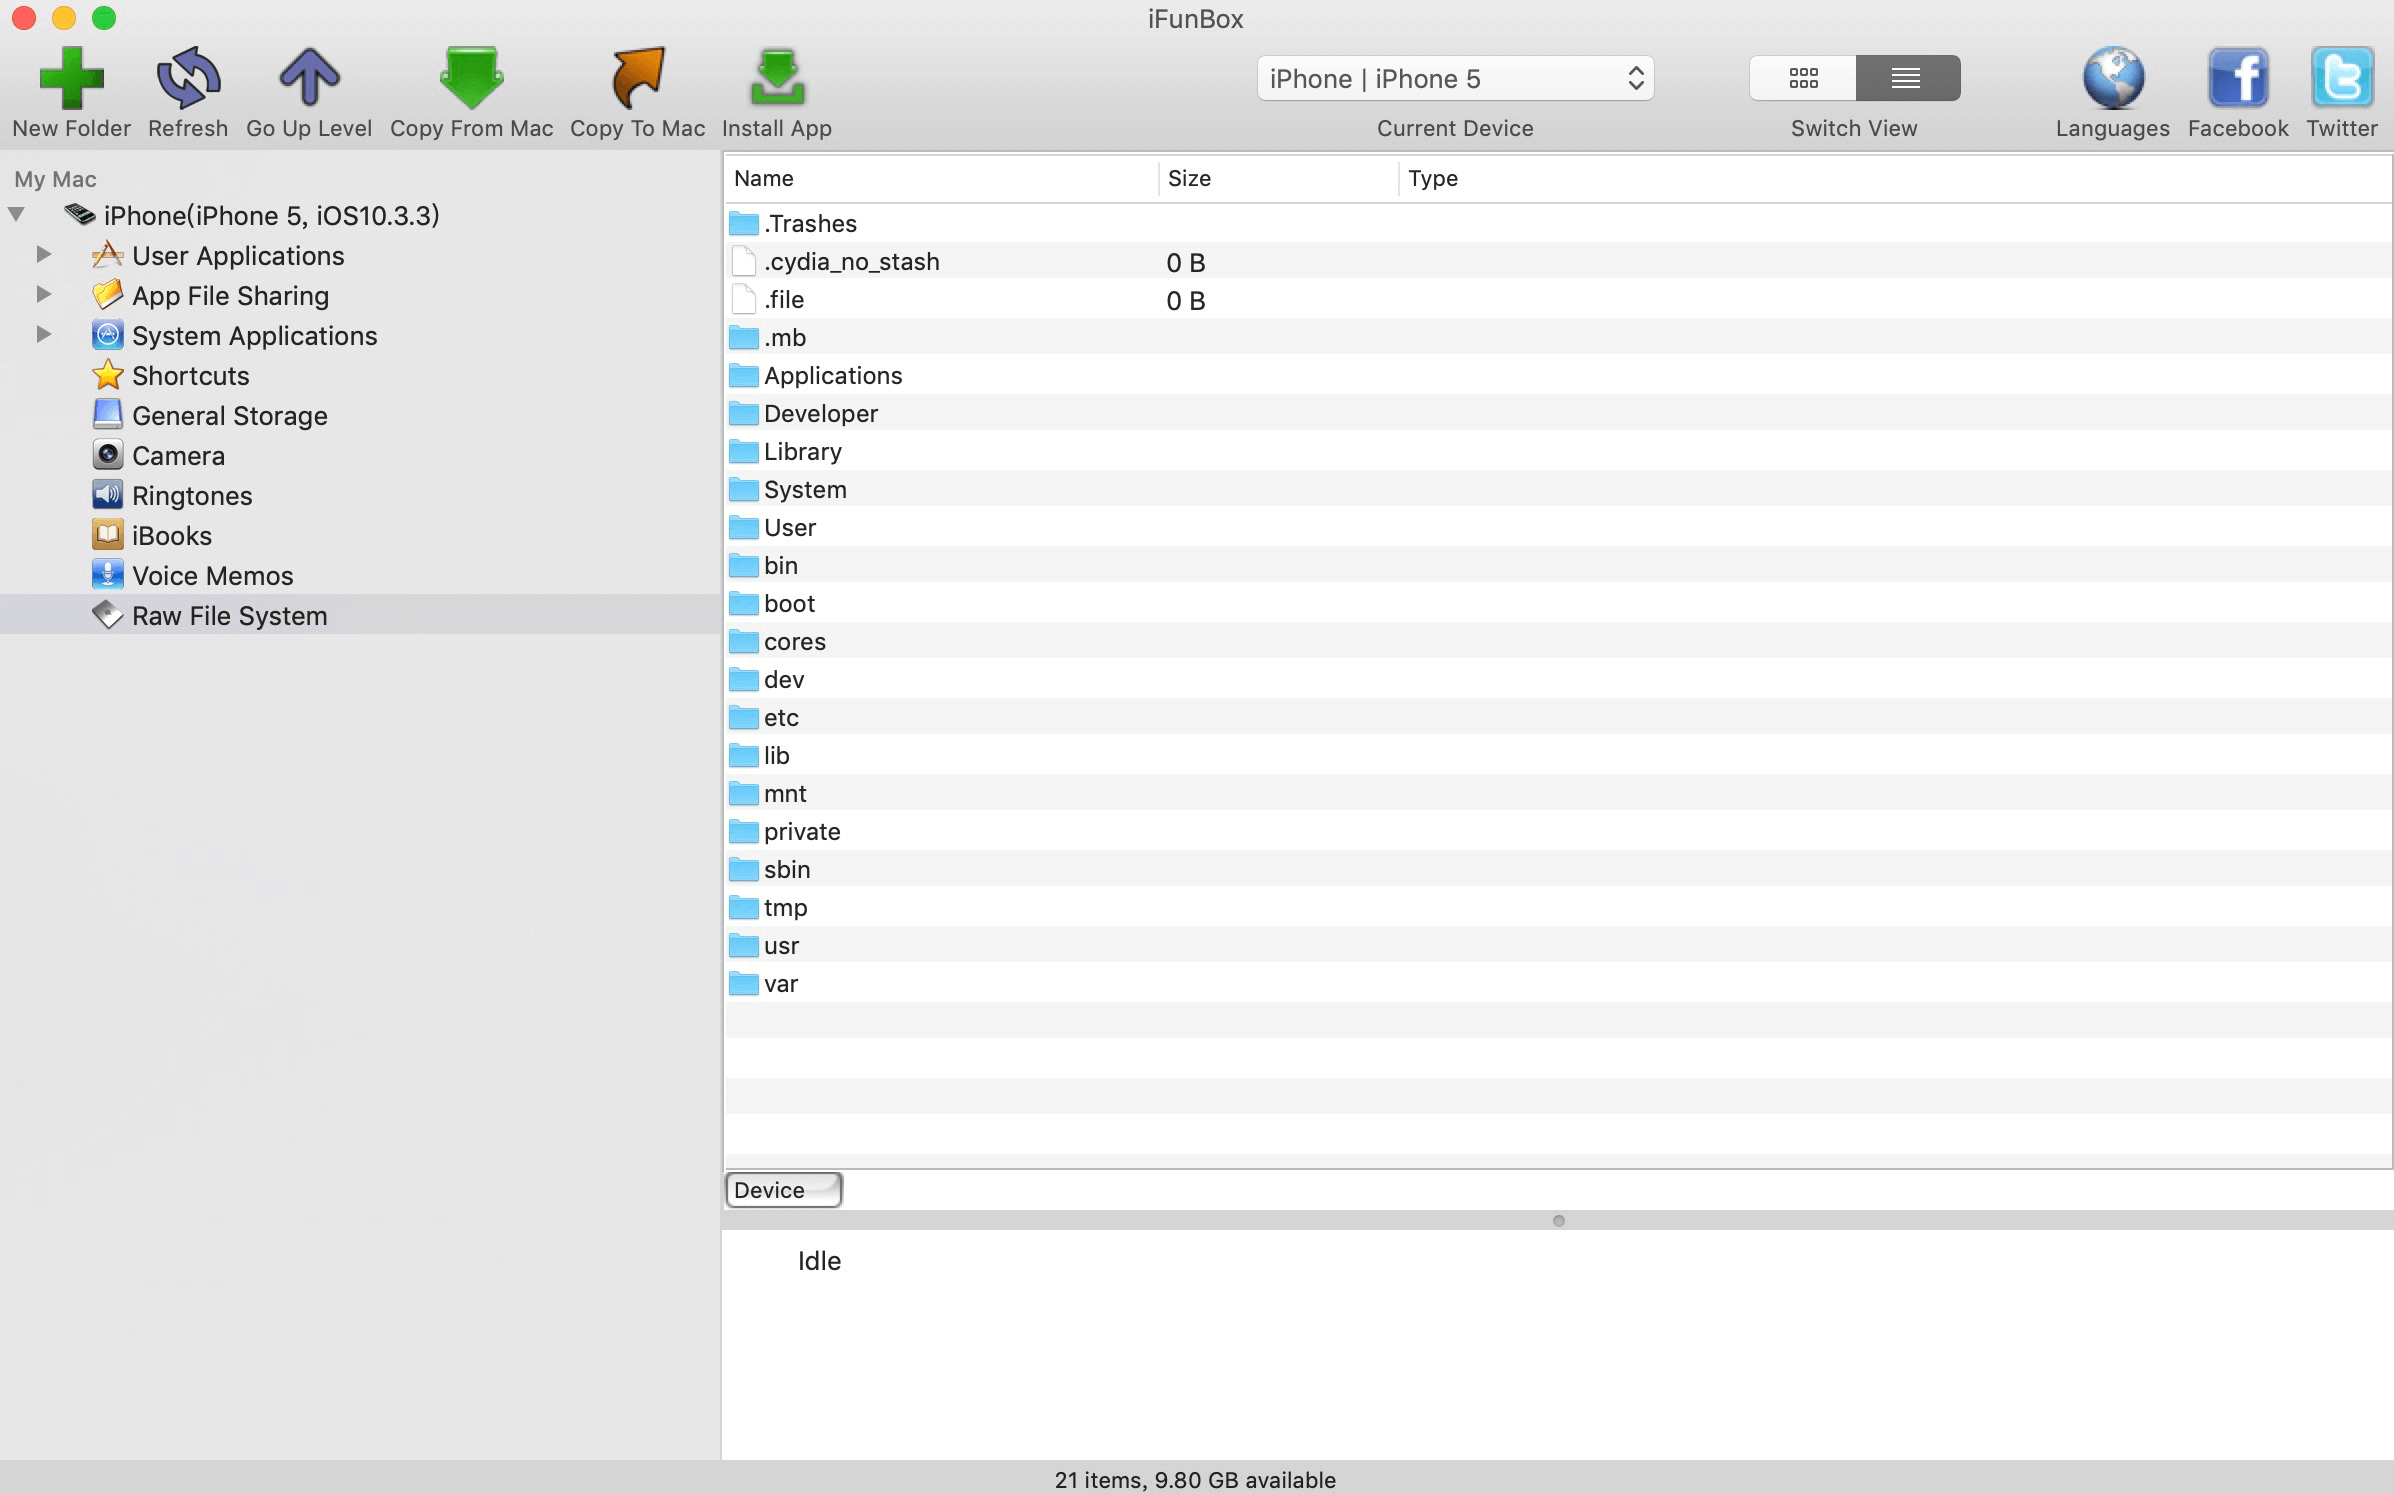Select the usr folder

[1558, 945]
